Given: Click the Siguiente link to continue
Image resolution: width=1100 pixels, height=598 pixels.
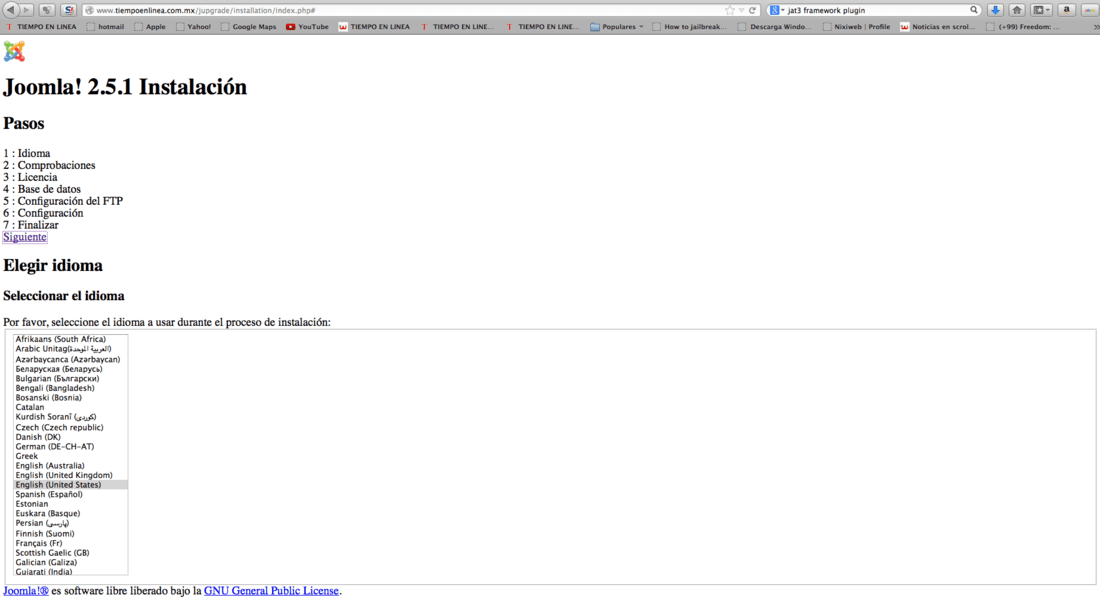Looking at the screenshot, I should (25, 237).
